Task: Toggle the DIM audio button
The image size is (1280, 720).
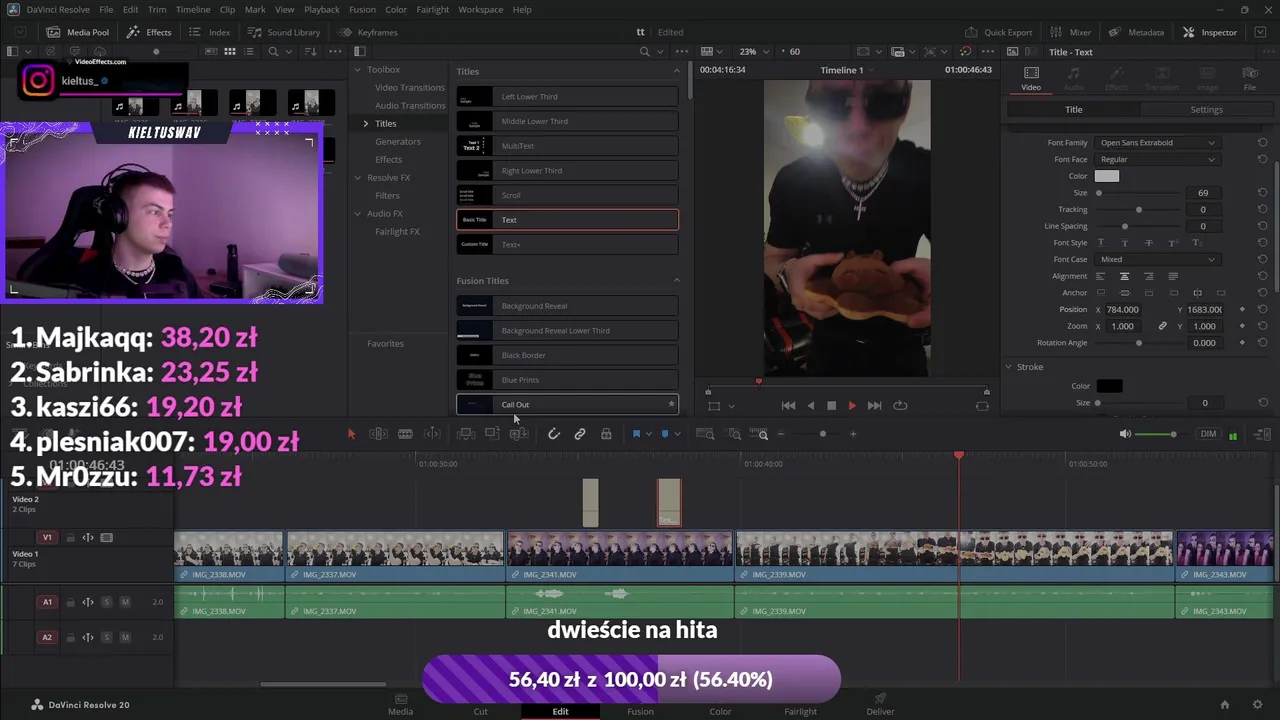Action: (1209, 434)
